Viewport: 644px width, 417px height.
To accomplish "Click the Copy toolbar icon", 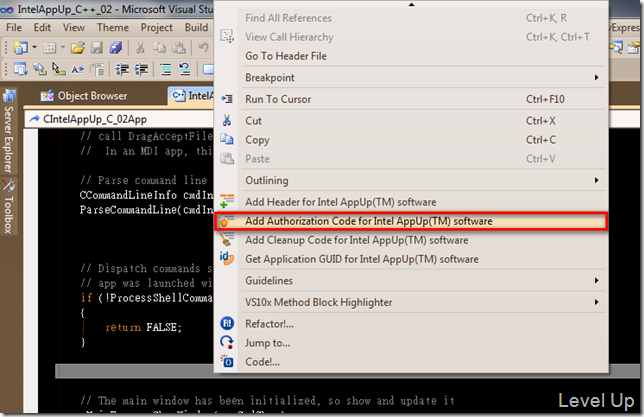I will [x=159, y=48].
